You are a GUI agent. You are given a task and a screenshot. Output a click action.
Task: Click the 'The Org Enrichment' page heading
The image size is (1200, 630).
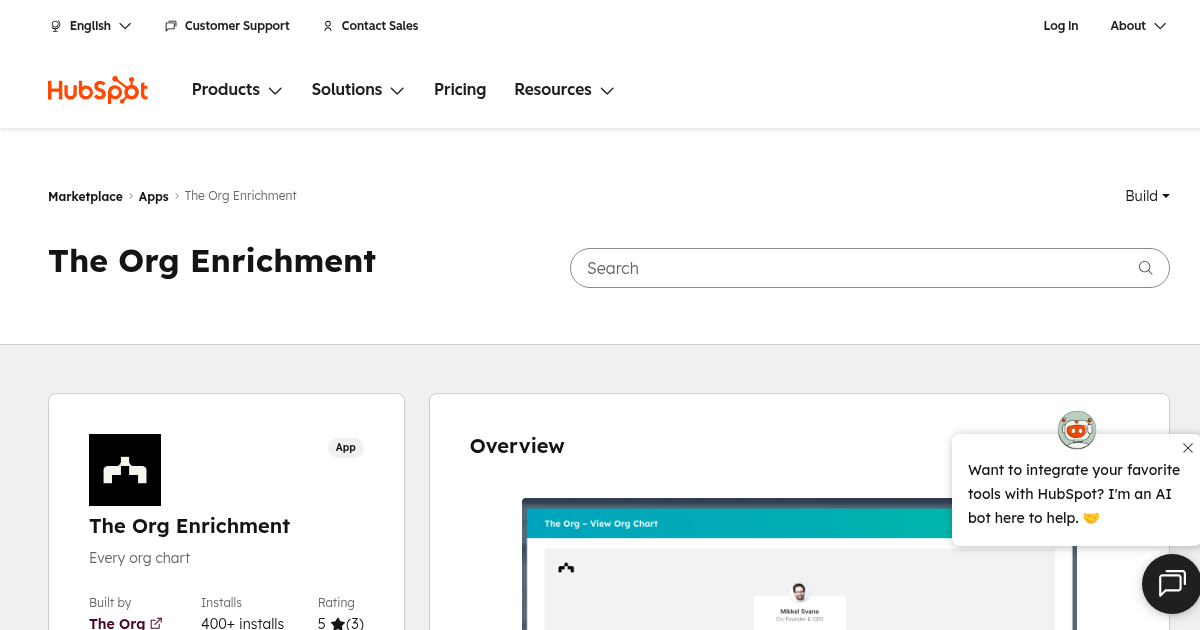212,261
